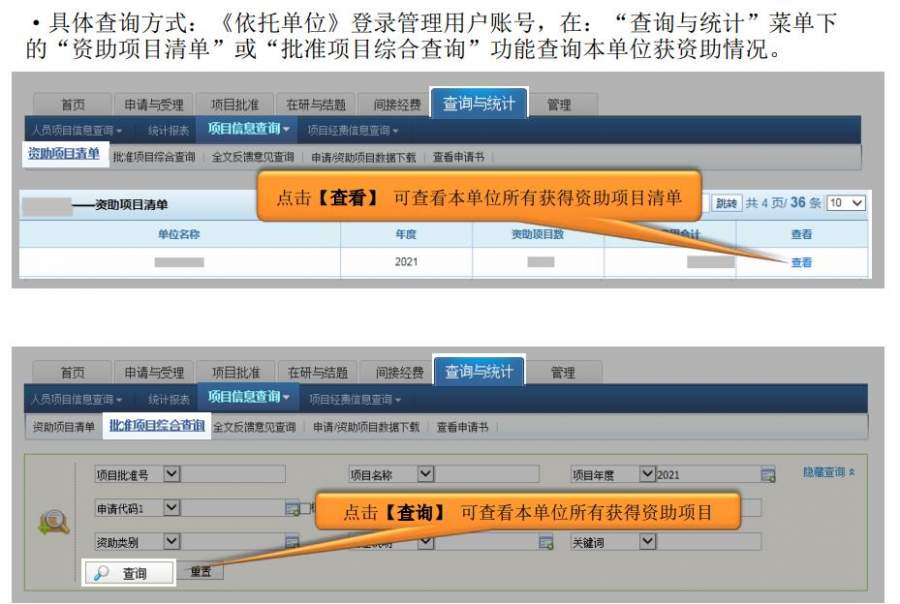Select the 管理 tab in the upper screenshot
This screenshot has width=900, height=604.
click(x=558, y=104)
